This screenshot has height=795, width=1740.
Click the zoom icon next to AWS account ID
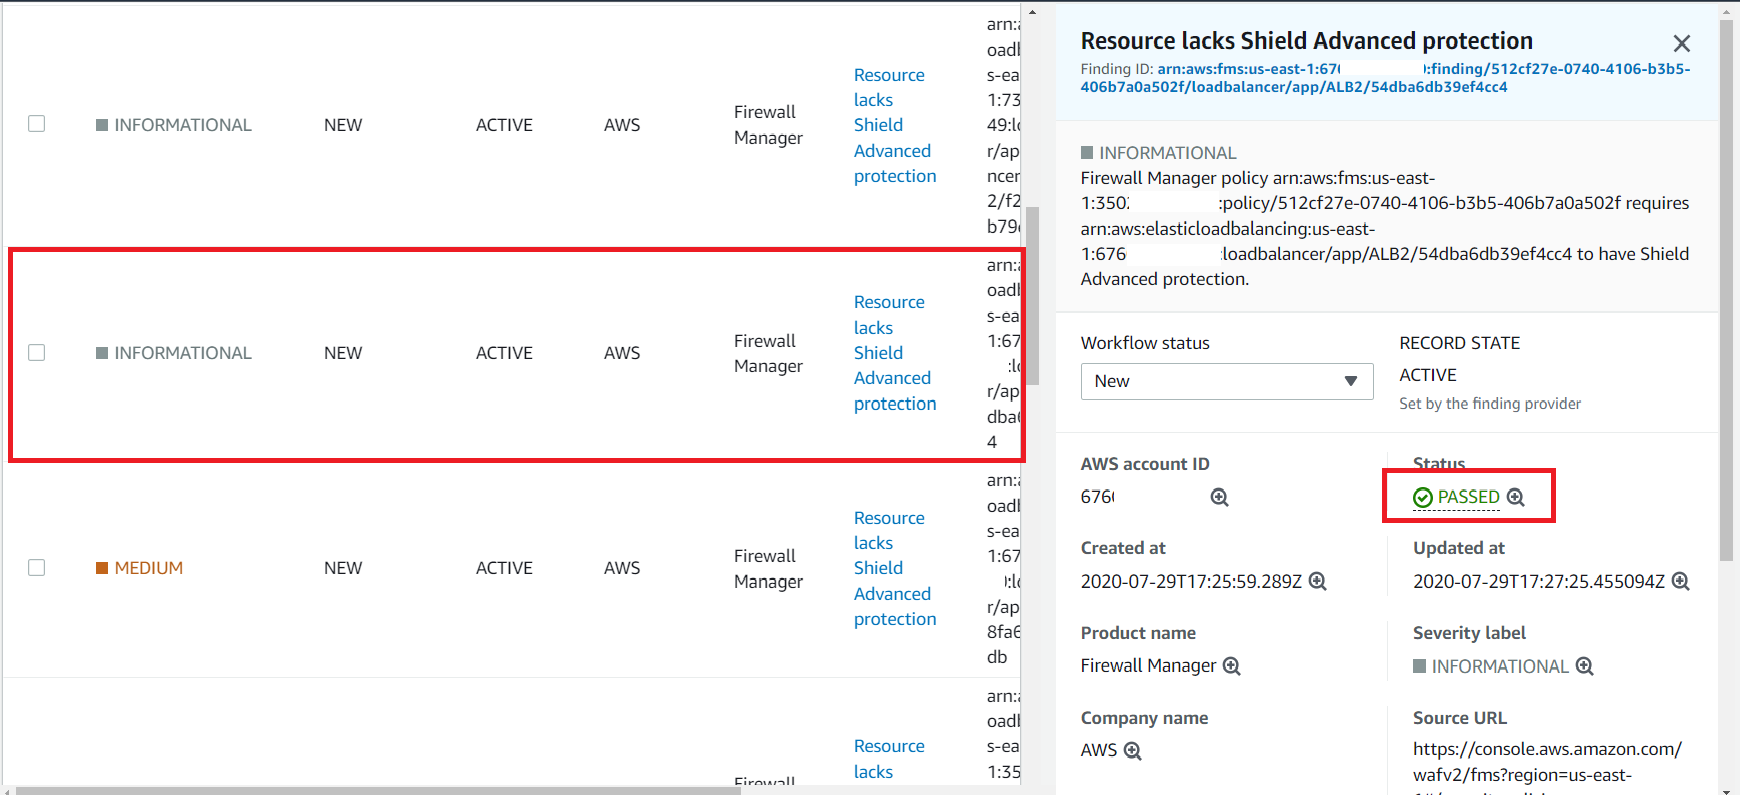(1218, 497)
